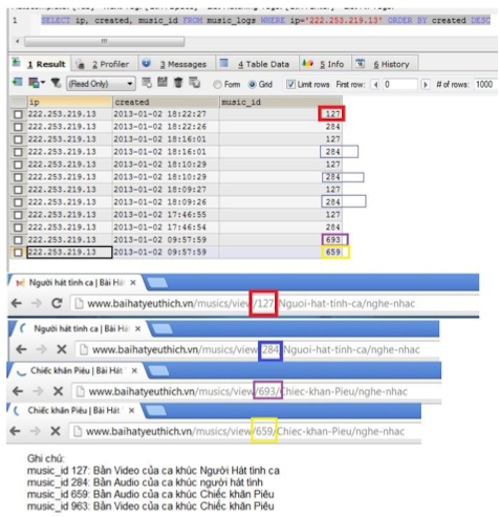Toggle the Limit rows checkbox
This screenshot has width=500, height=517.
[291, 84]
